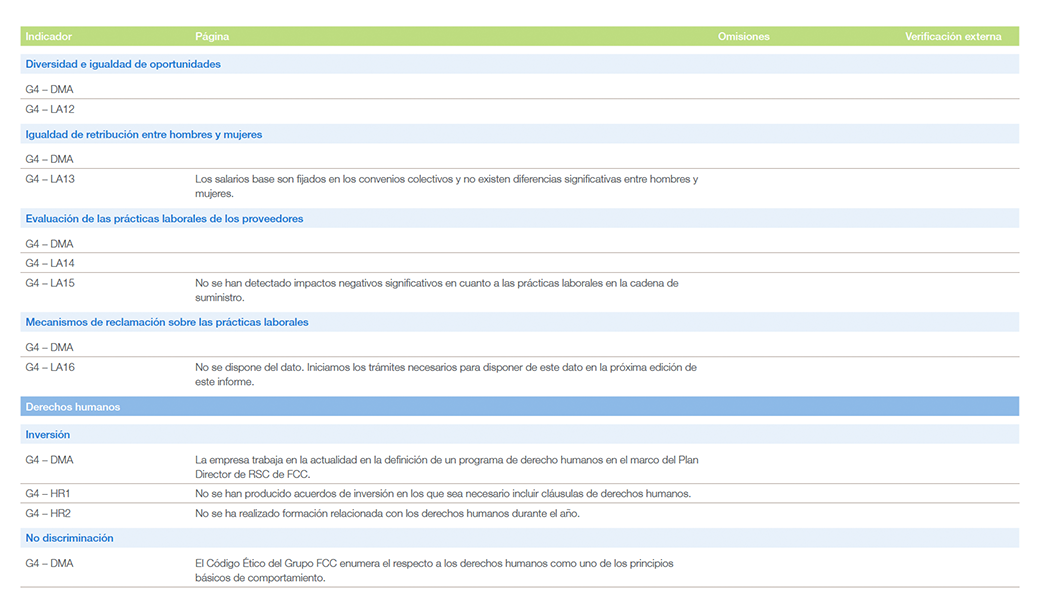Image resolution: width=1040 pixels, height=604 pixels.
Task: Click the text 'No se dispone del dato'
Action: (249, 367)
